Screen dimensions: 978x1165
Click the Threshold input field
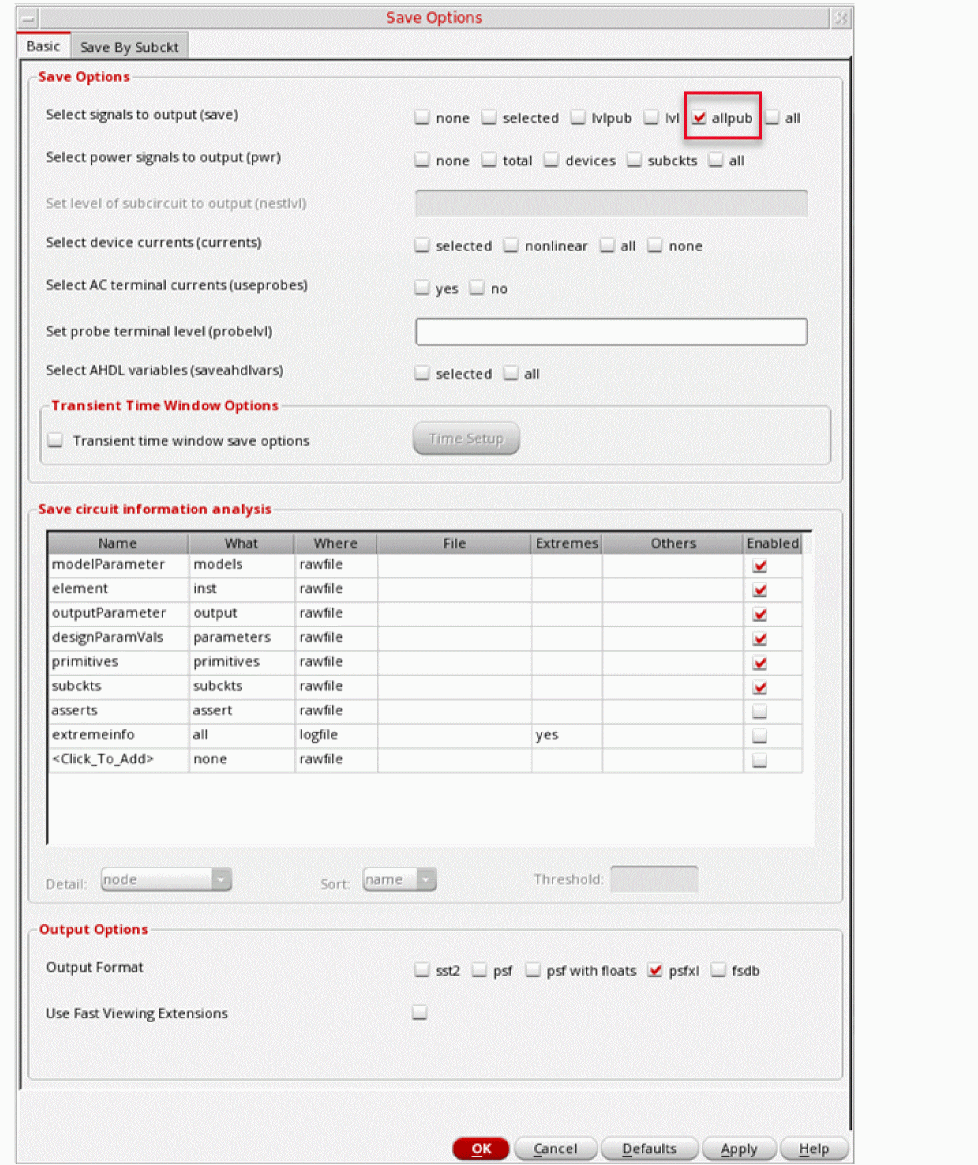[x=654, y=879]
